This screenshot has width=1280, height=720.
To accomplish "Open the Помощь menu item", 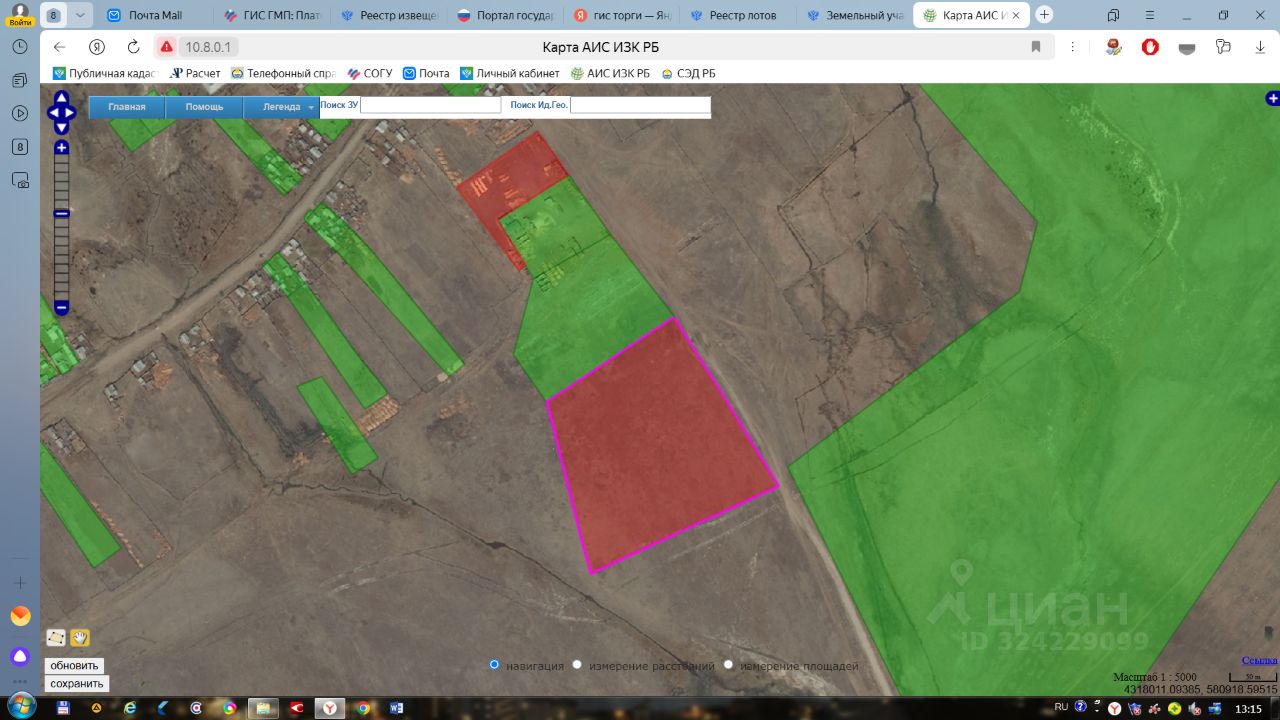I will (x=204, y=107).
